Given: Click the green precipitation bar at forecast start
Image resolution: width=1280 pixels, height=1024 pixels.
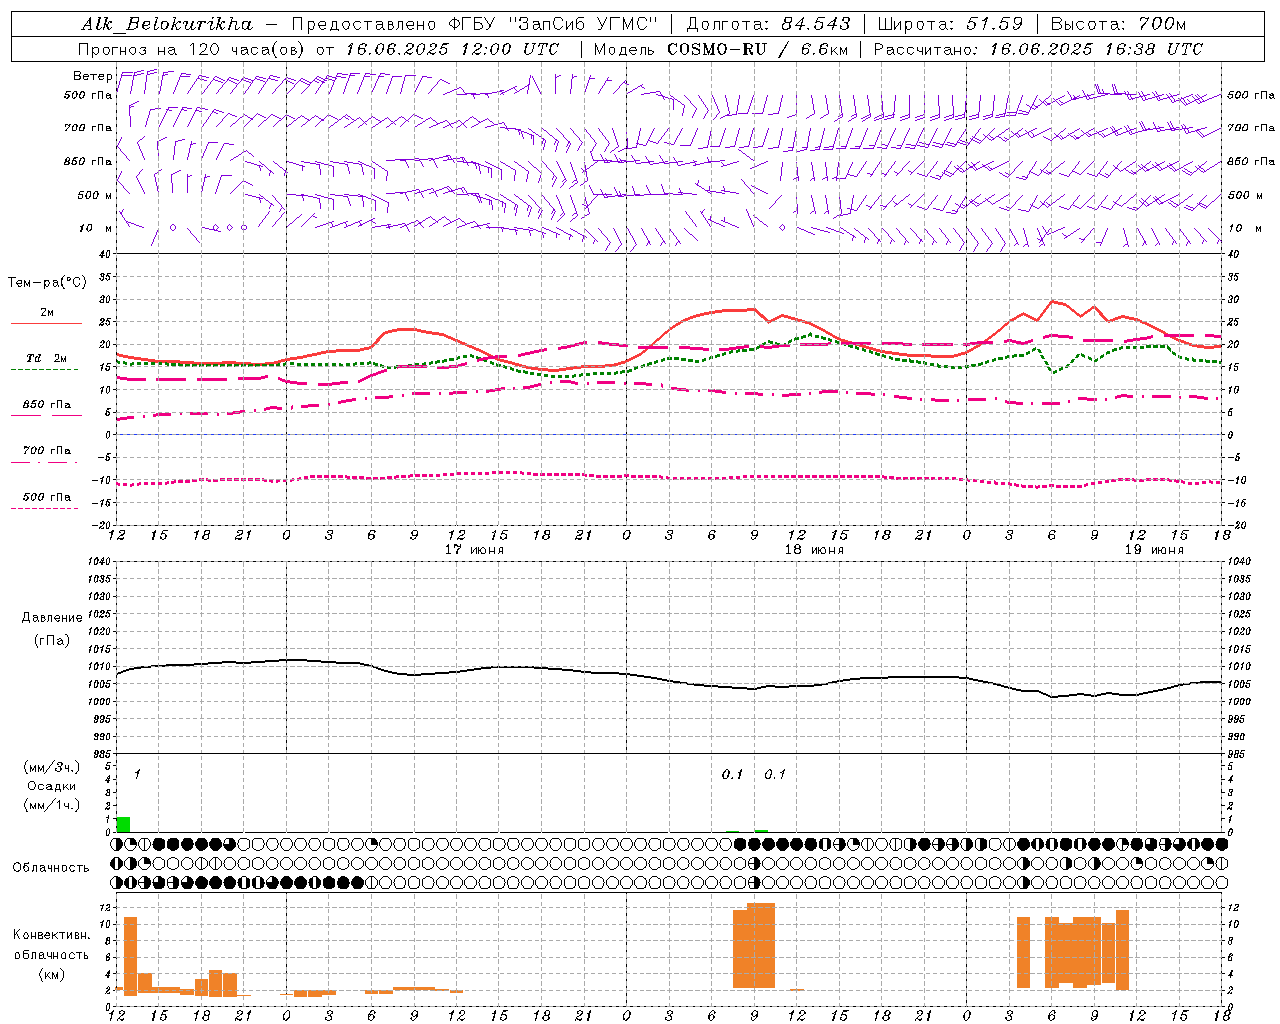Looking at the screenshot, I should (123, 824).
